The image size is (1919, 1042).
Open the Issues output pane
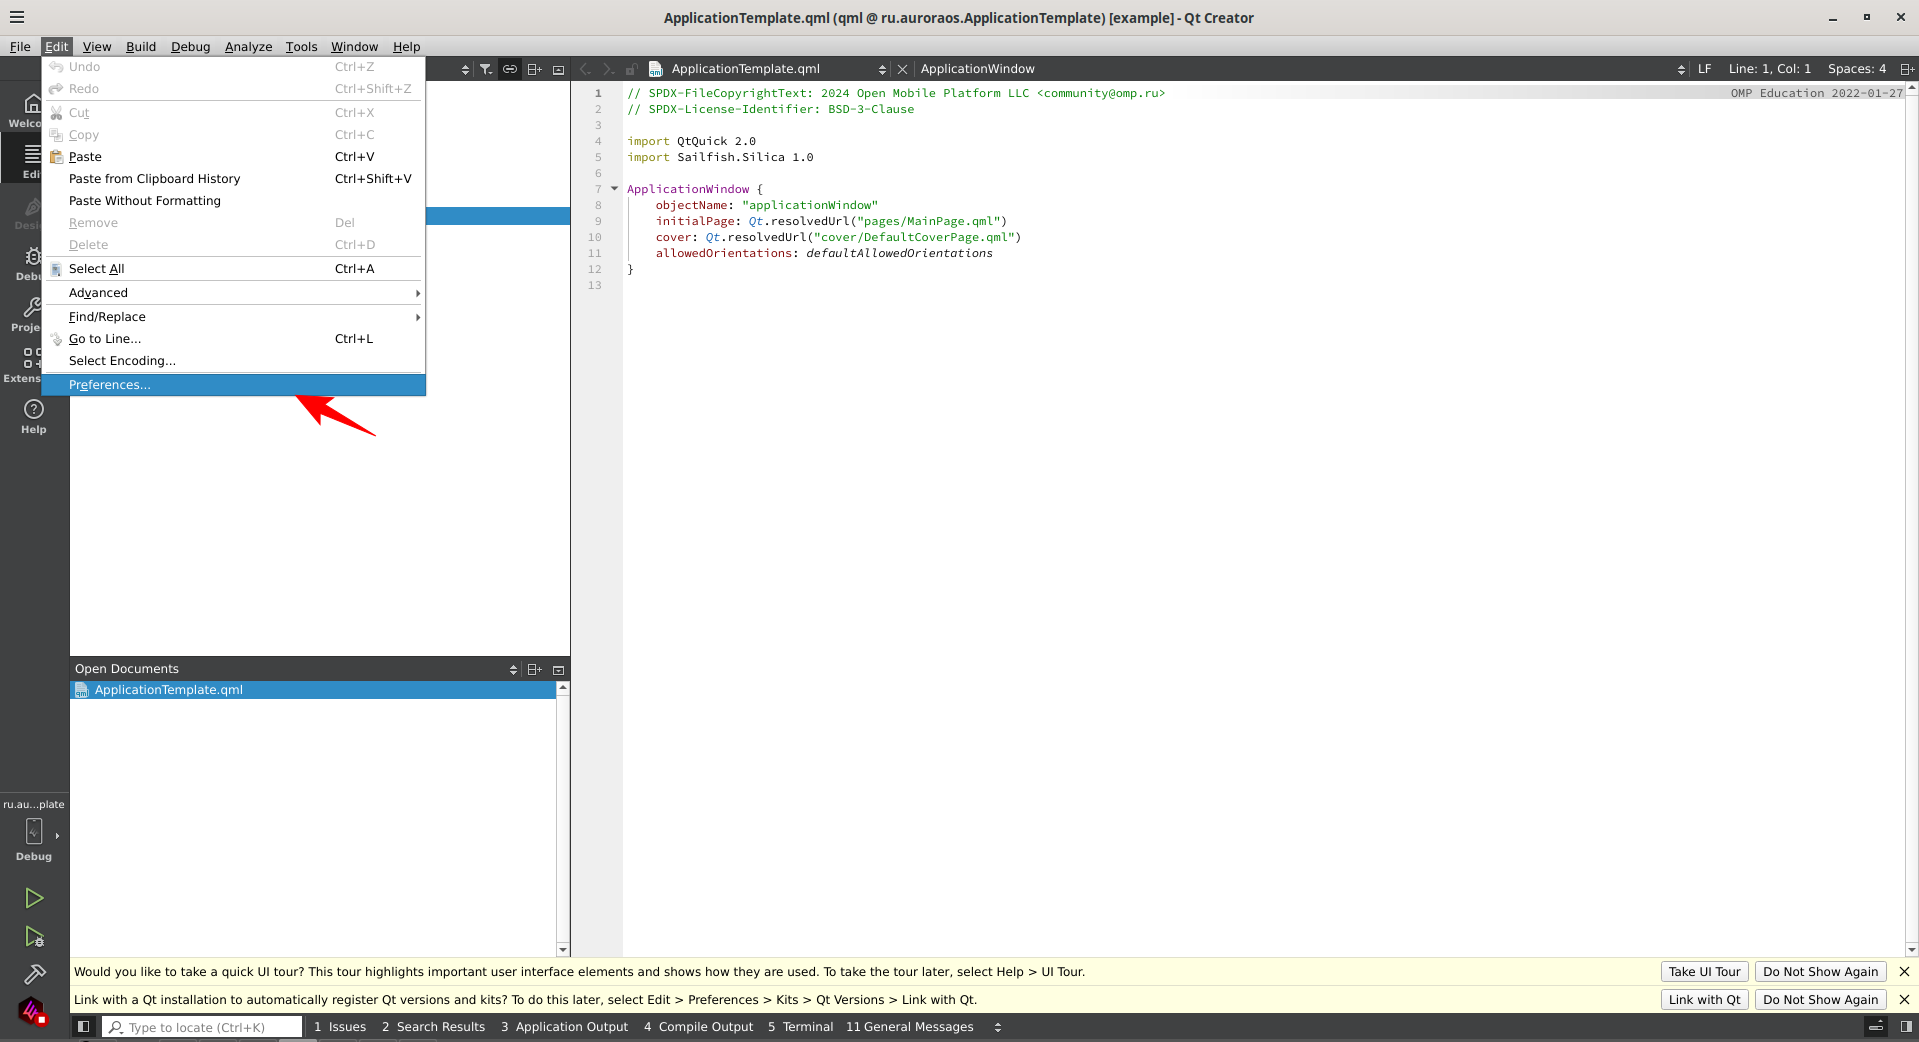[x=340, y=1027]
